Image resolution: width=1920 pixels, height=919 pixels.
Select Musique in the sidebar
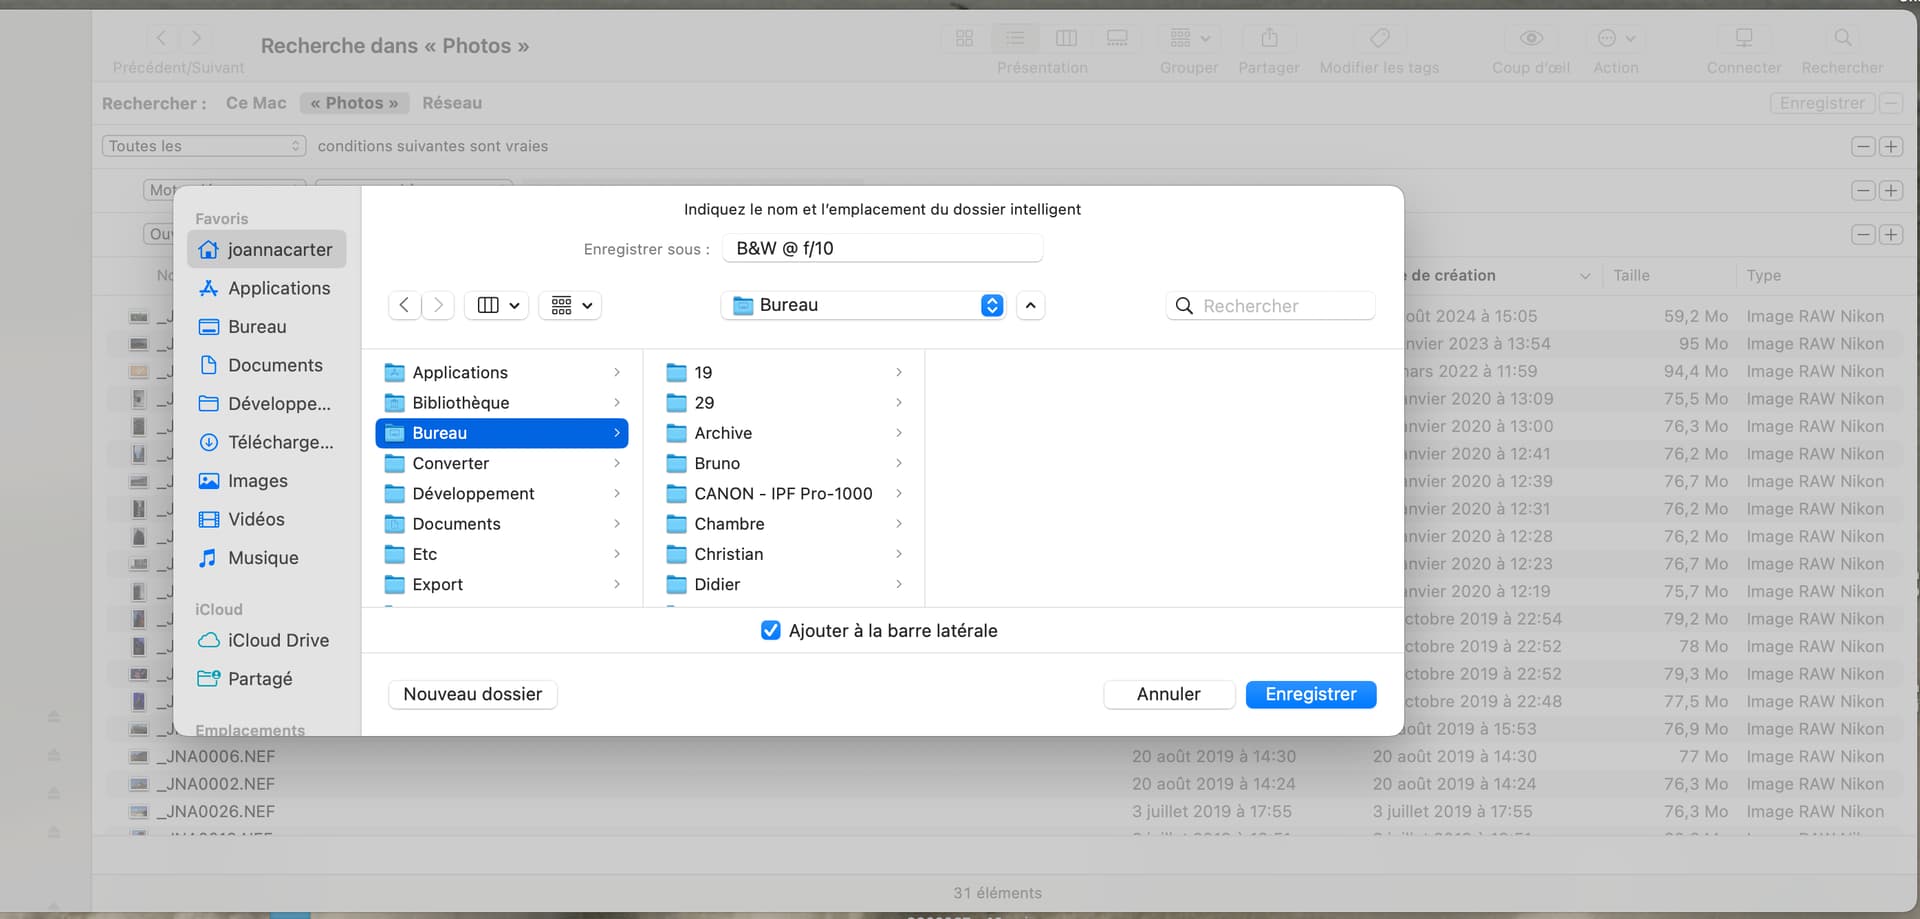click(263, 558)
